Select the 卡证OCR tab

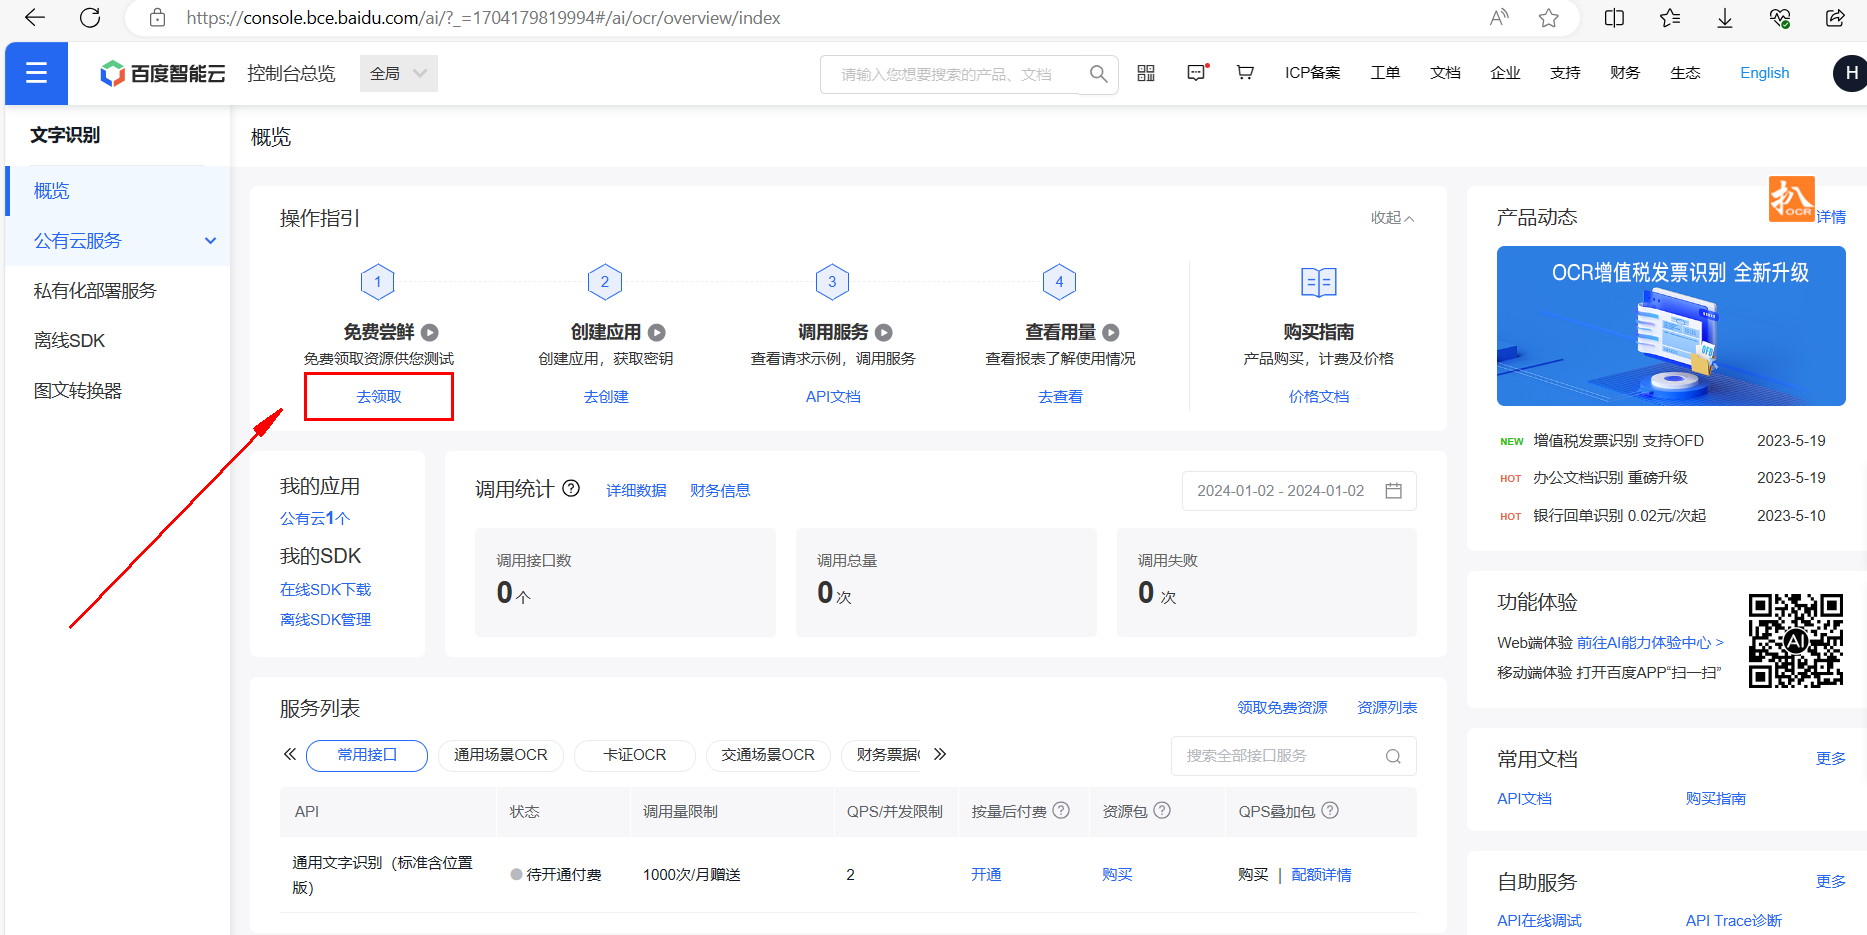(x=635, y=755)
